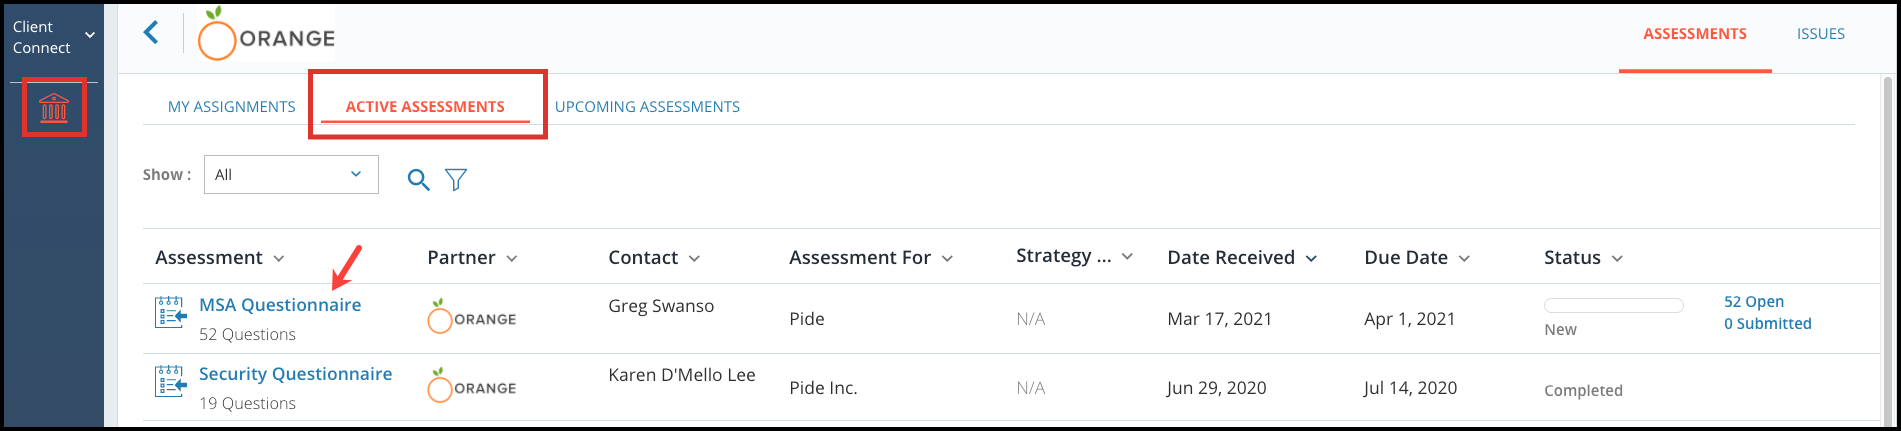Expand the Client Connect dropdown
This screenshot has height=431, width=1901.
point(90,36)
